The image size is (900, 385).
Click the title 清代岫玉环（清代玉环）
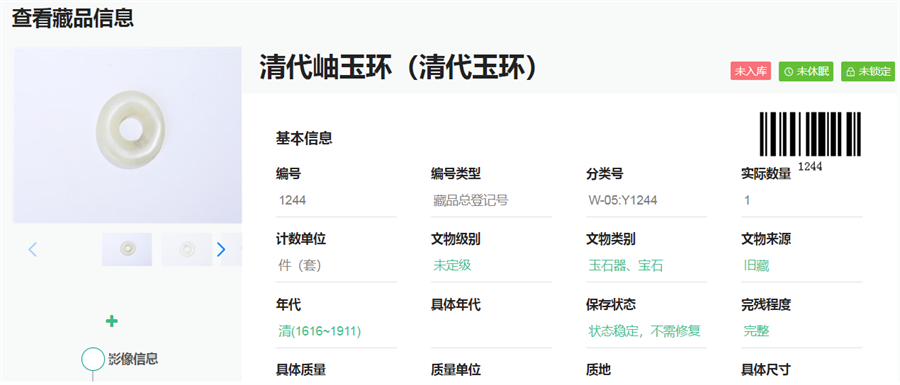tap(398, 68)
